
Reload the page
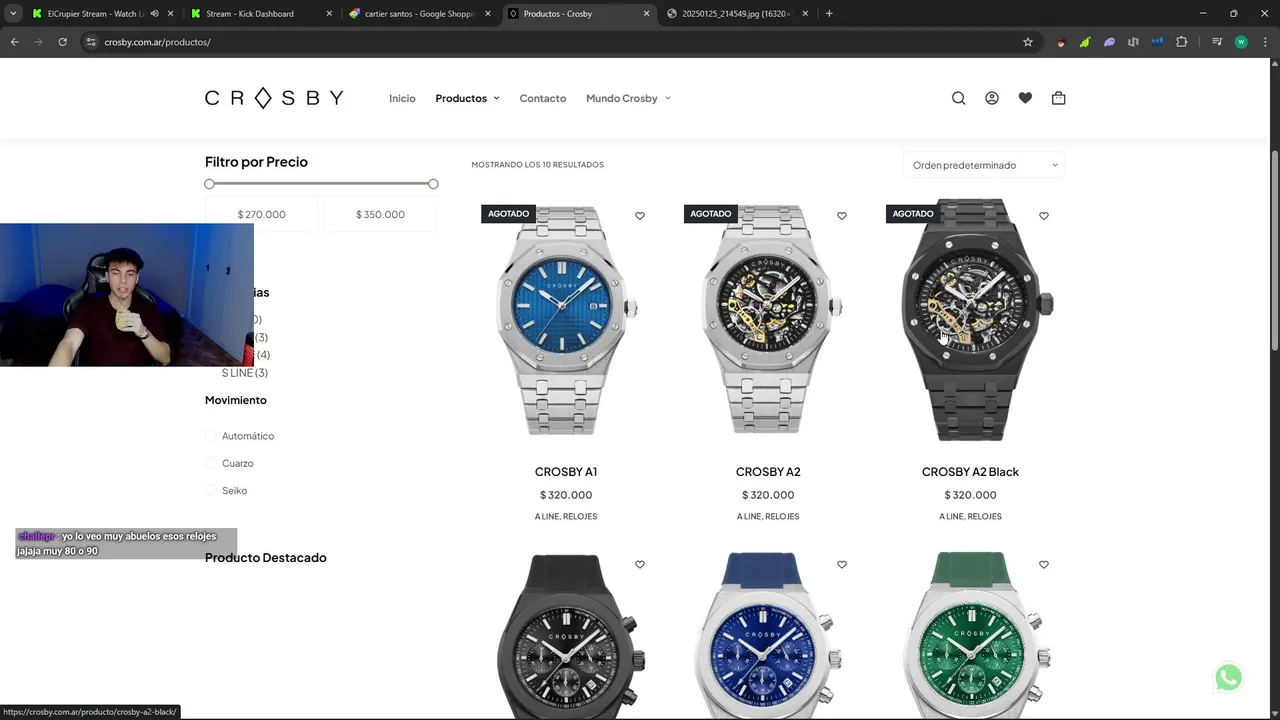coord(62,42)
